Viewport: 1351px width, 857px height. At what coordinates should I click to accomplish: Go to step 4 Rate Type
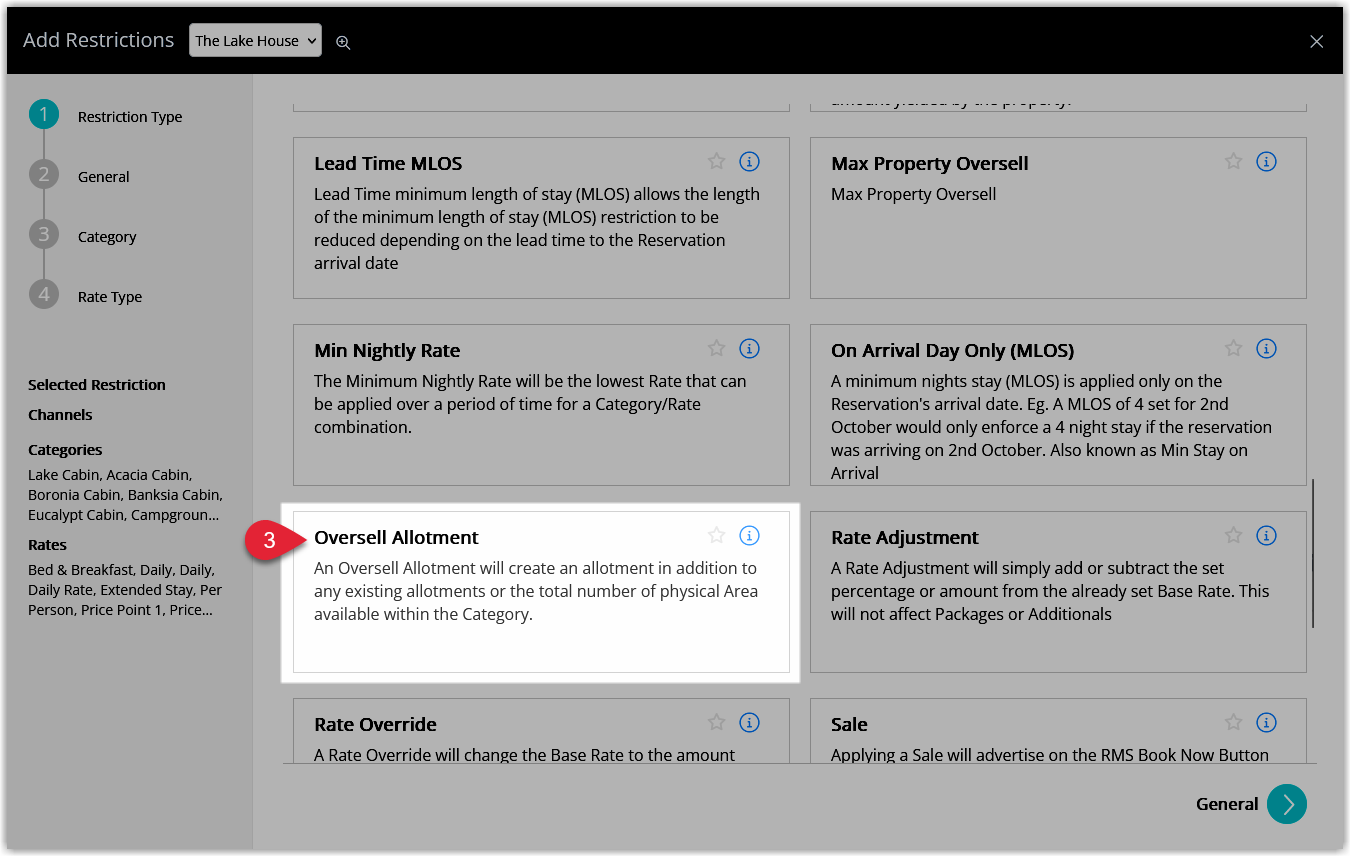click(x=44, y=295)
